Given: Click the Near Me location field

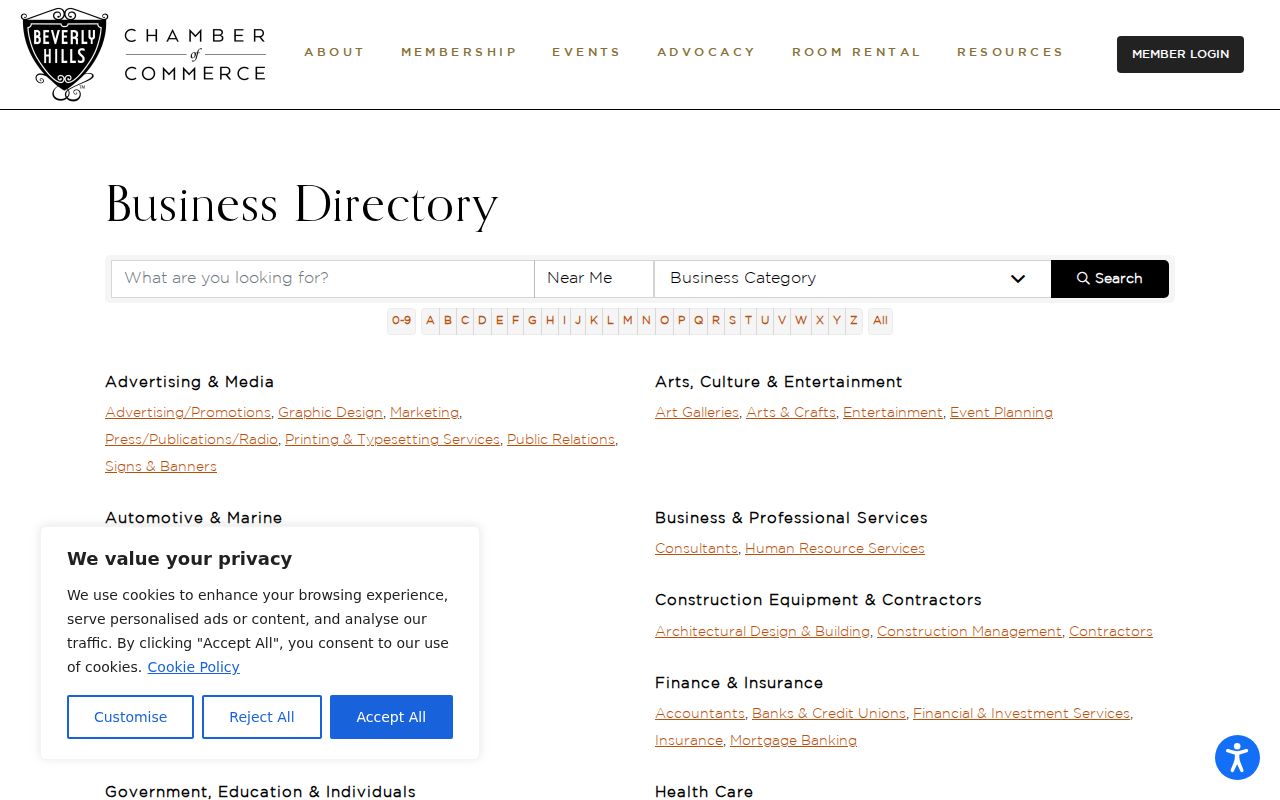Looking at the screenshot, I should 594,278.
